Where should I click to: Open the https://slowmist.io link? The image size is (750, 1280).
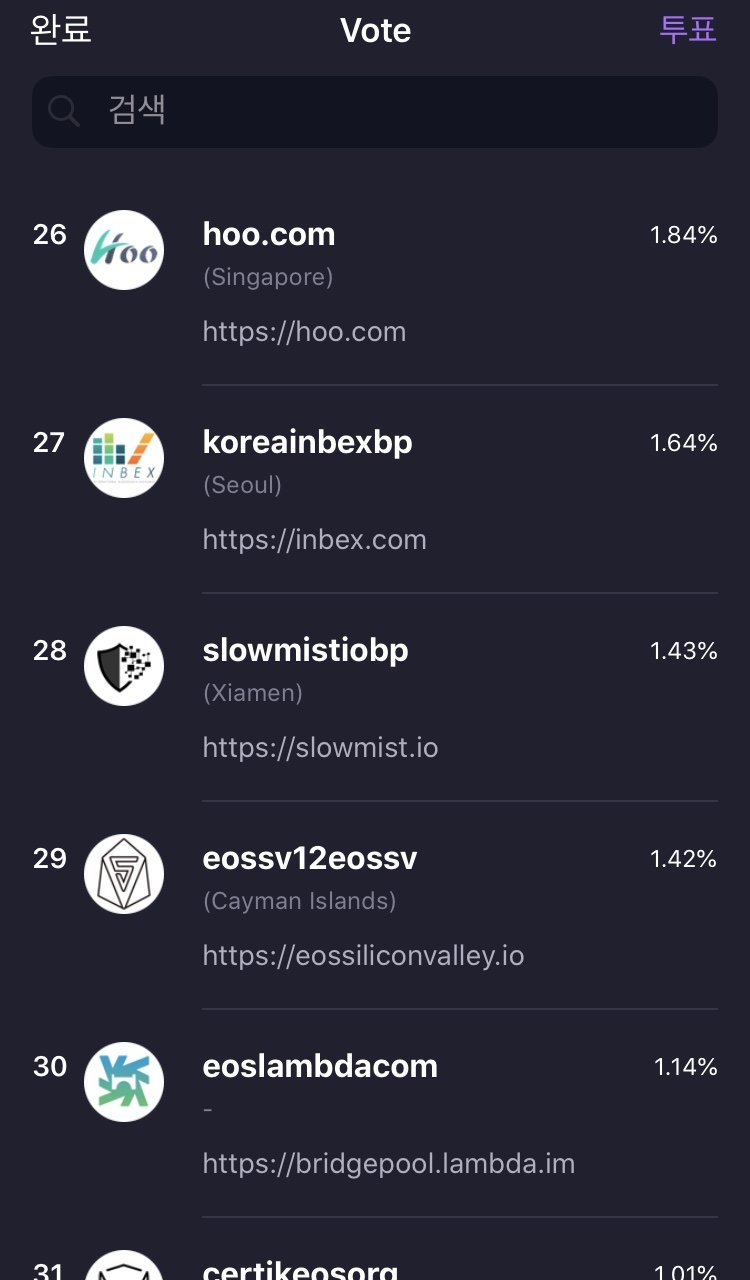coord(320,748)
